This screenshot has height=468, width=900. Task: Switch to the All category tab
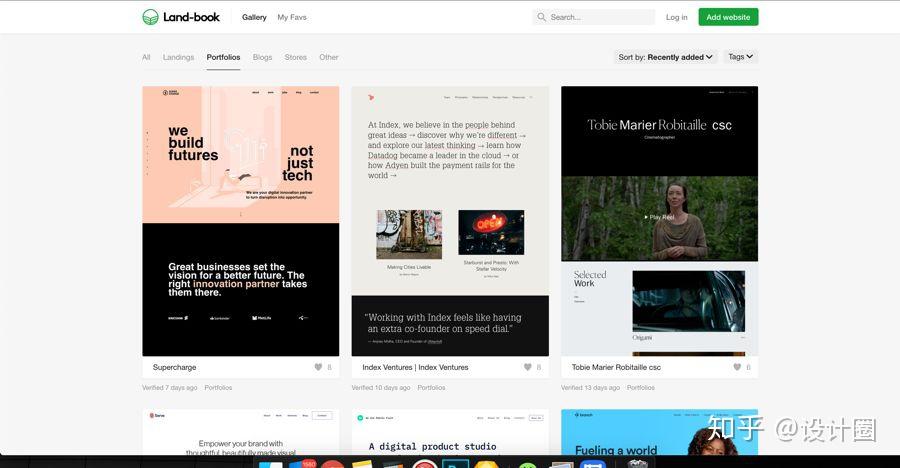pos(146,57)
